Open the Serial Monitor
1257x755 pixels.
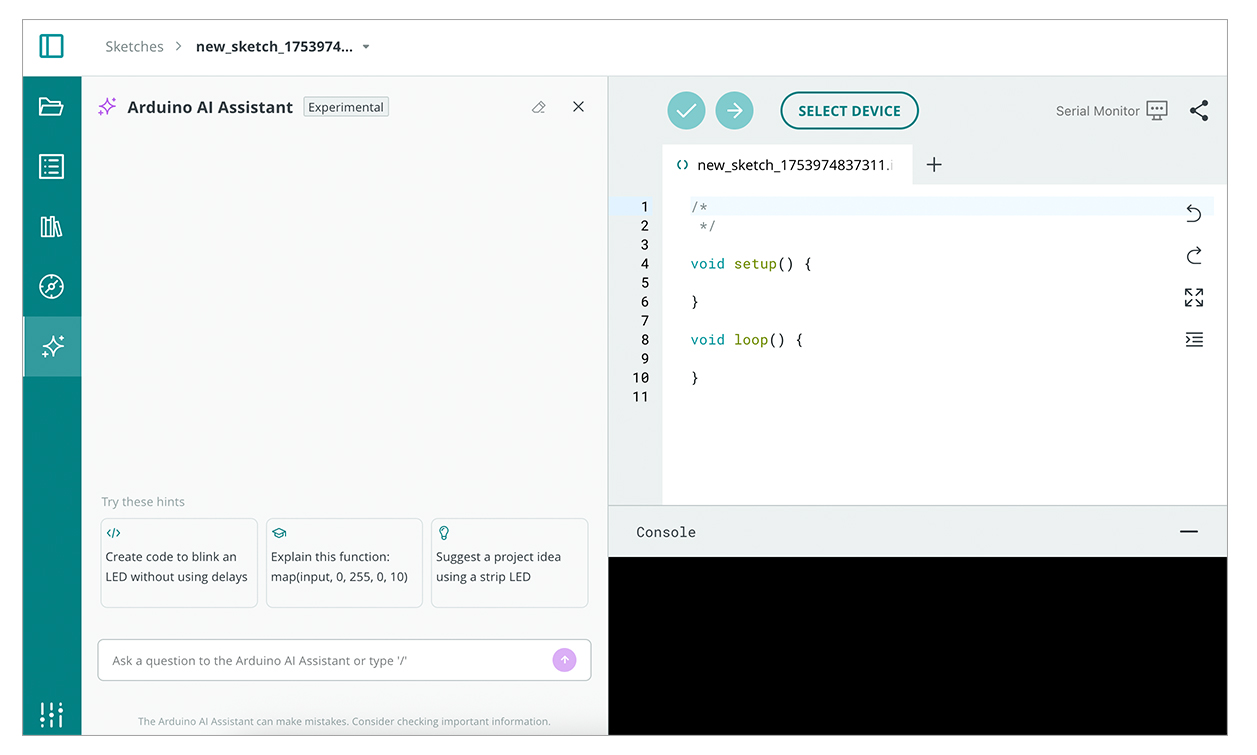1111,111
